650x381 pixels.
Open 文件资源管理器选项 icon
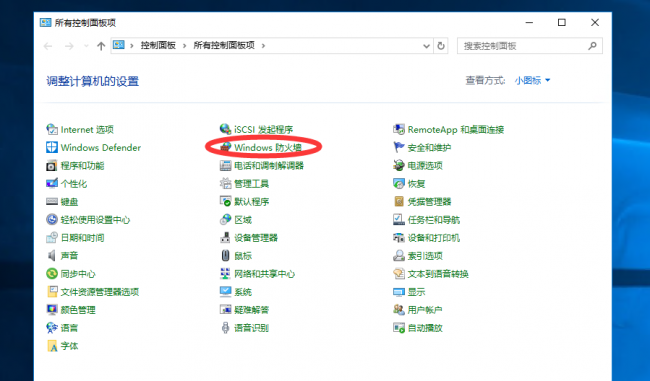[52, 291]
